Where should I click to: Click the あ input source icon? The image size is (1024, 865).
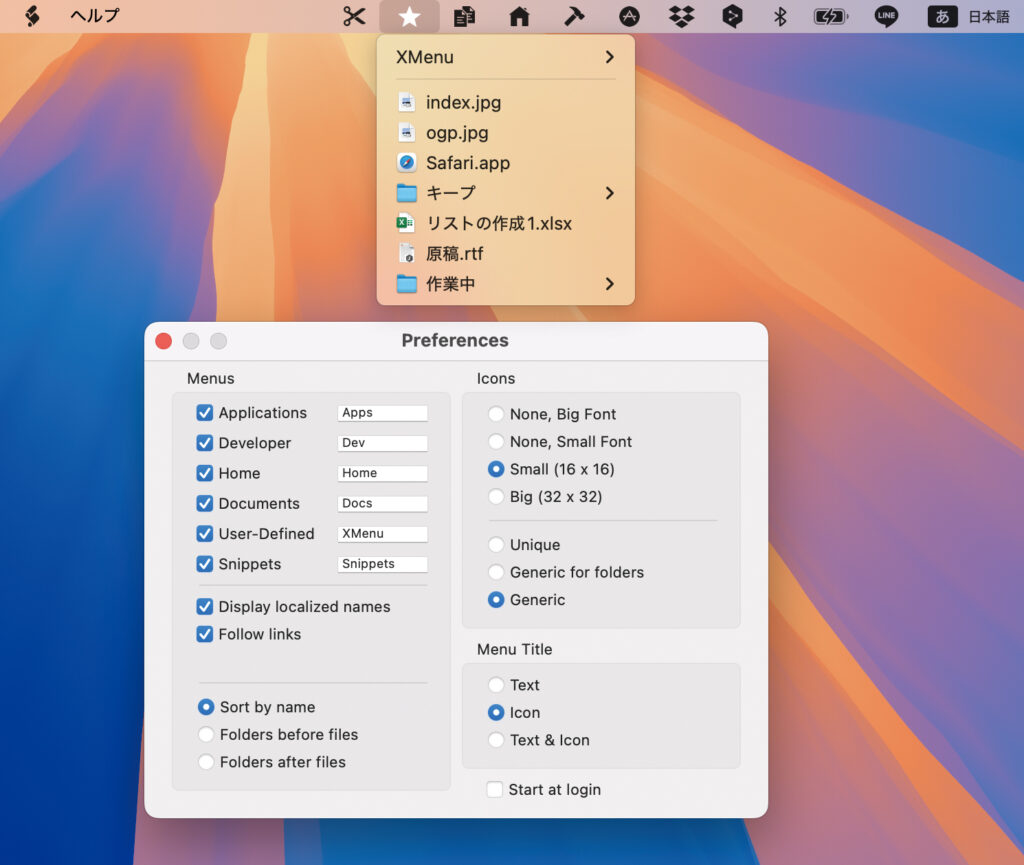point(942,16)
